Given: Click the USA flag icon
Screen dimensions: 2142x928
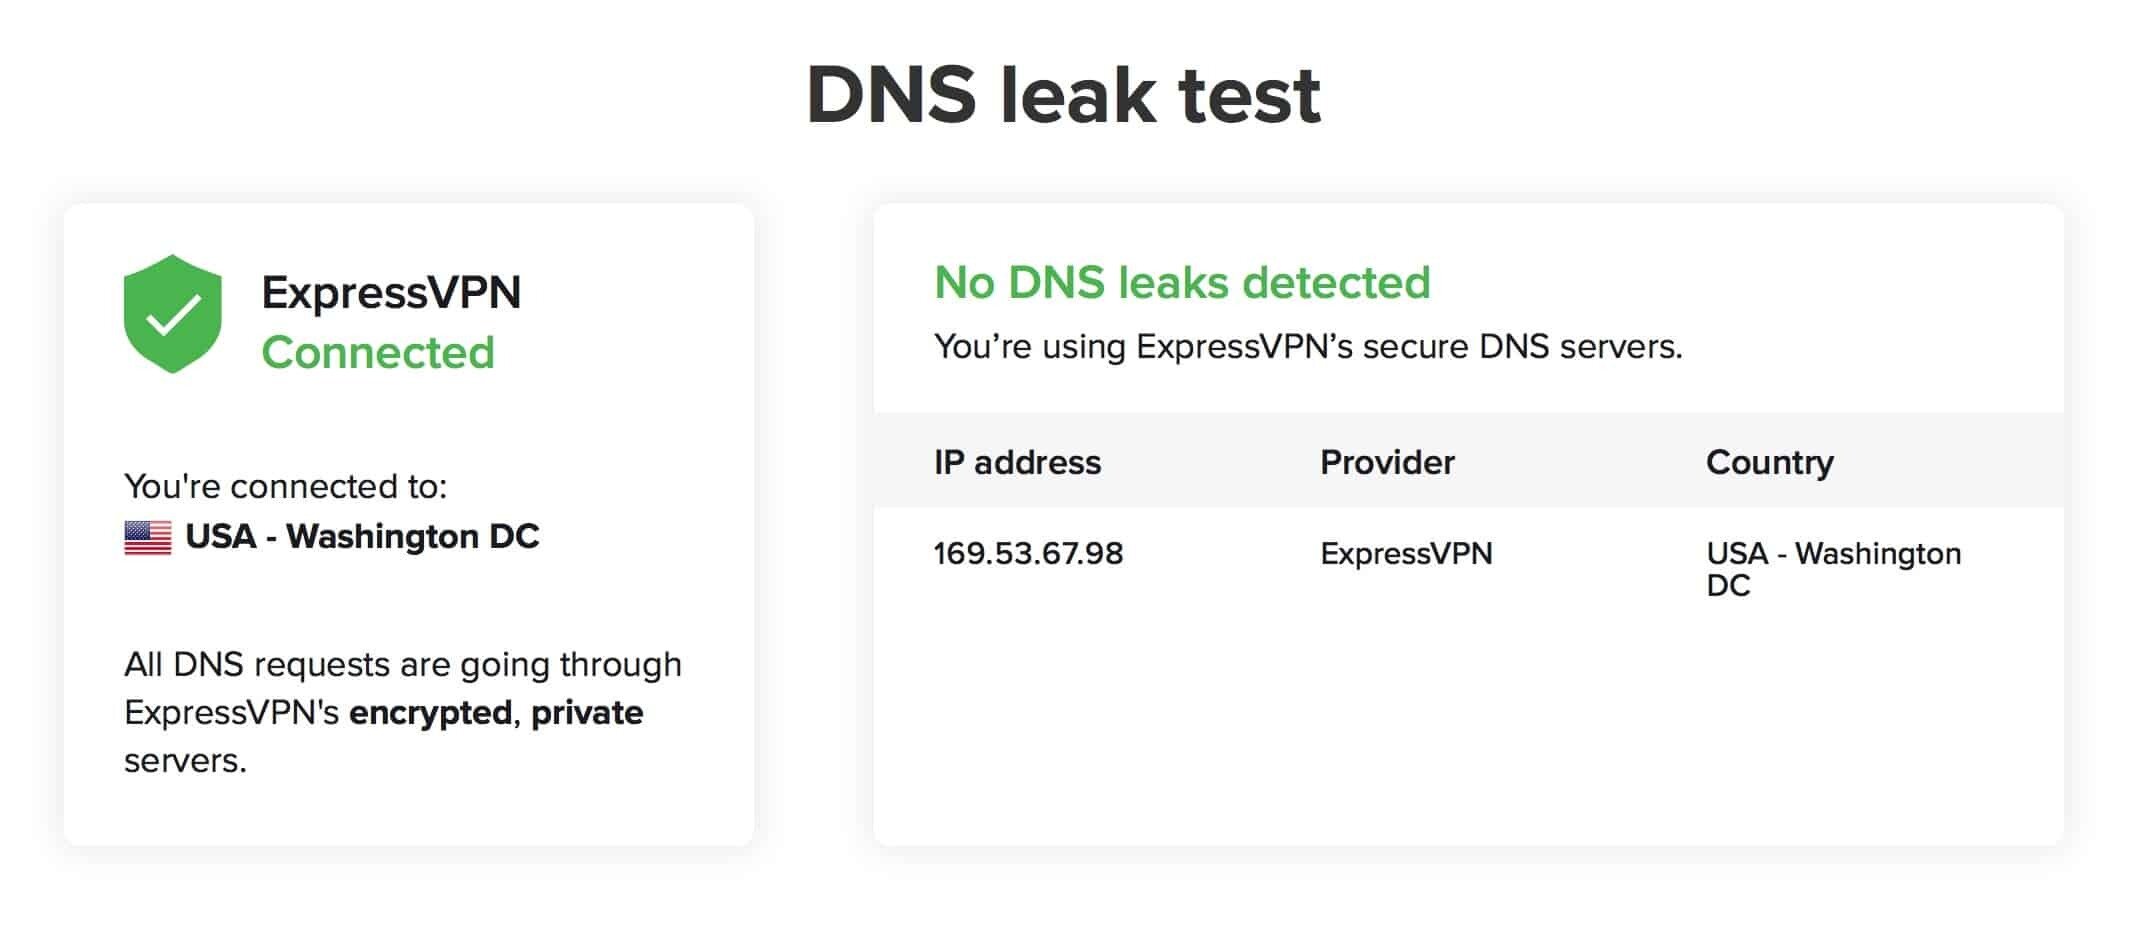Looking at the screenshot, I should pyautogui.click(x=148, y=537).
